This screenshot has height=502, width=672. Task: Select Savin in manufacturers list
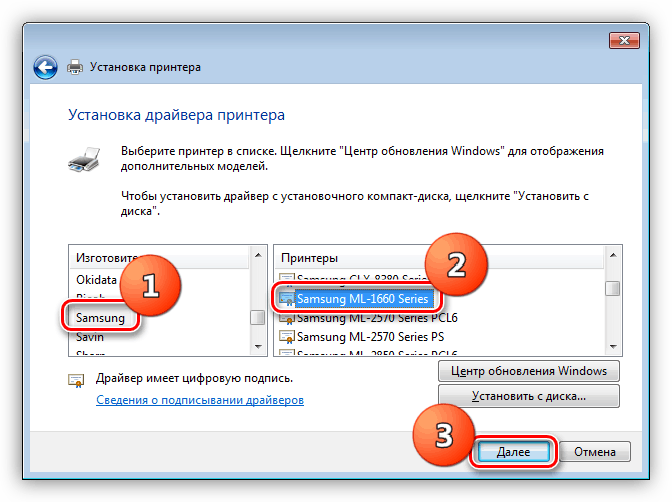pos(90,337)
